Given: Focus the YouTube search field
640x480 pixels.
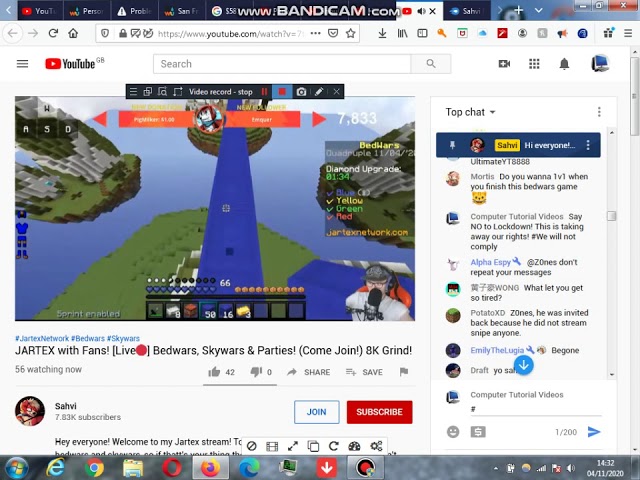Looking at the screenshot, I should (282, 64).
